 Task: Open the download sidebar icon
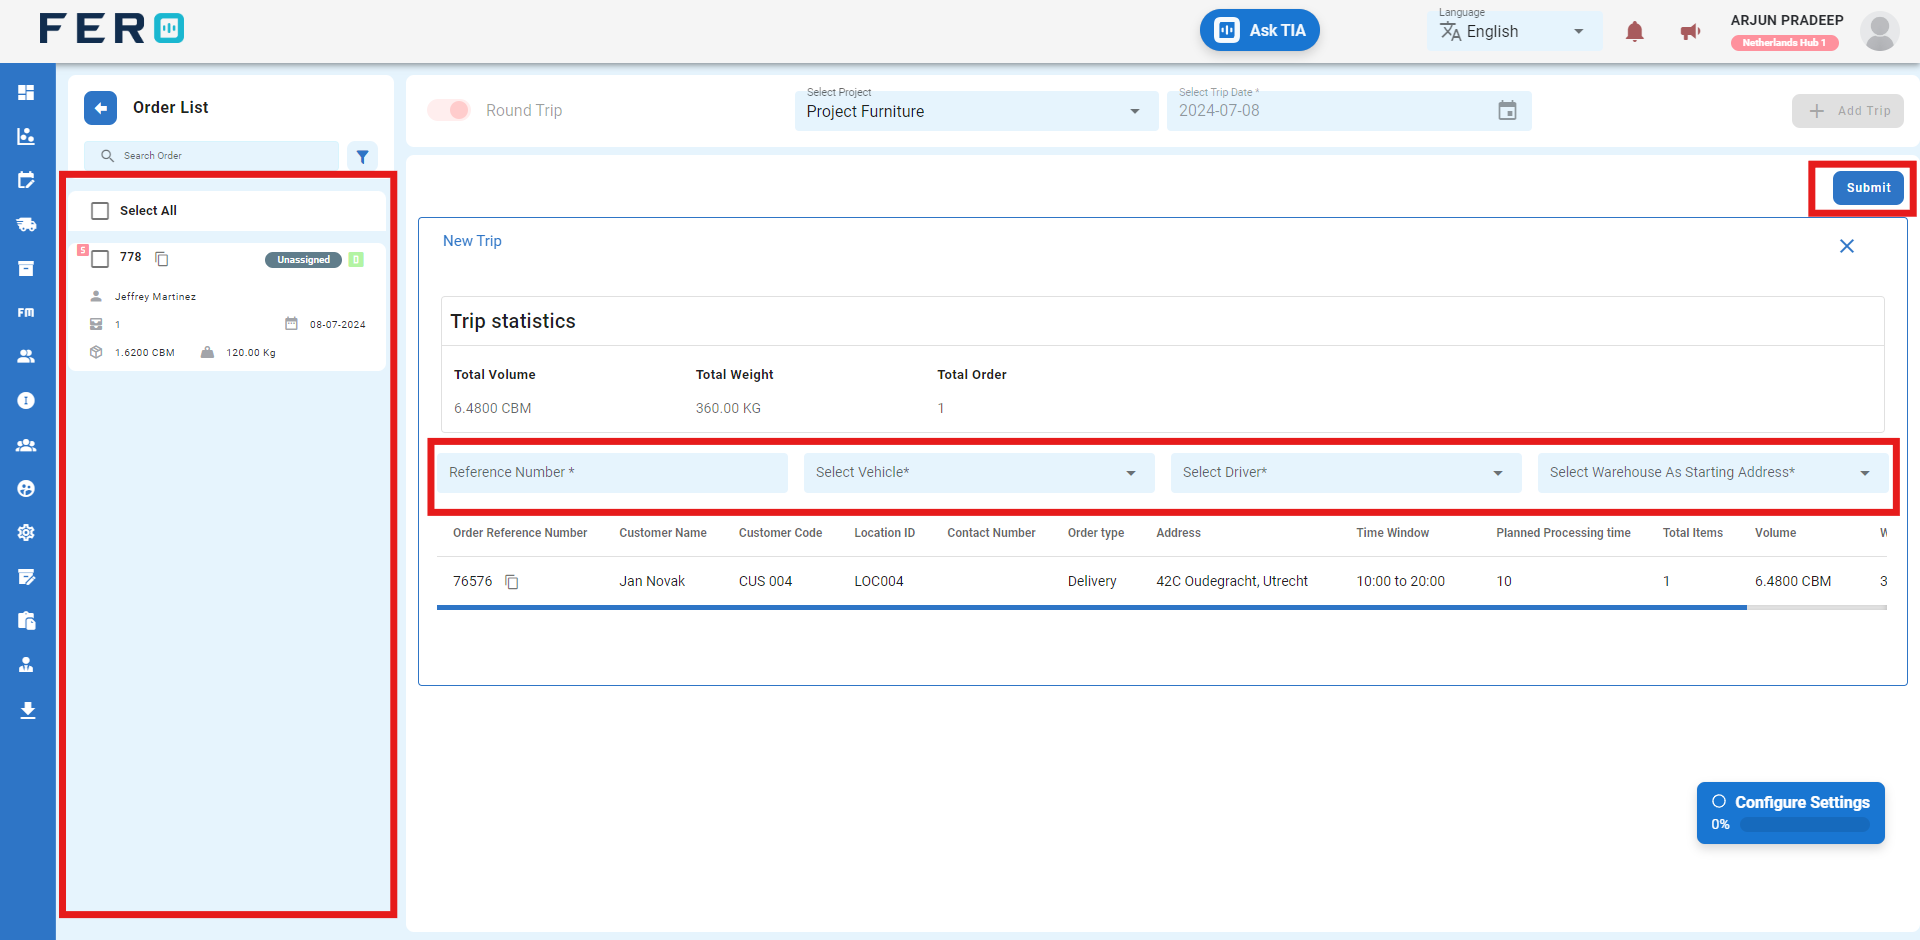click(x=27, y=710)
